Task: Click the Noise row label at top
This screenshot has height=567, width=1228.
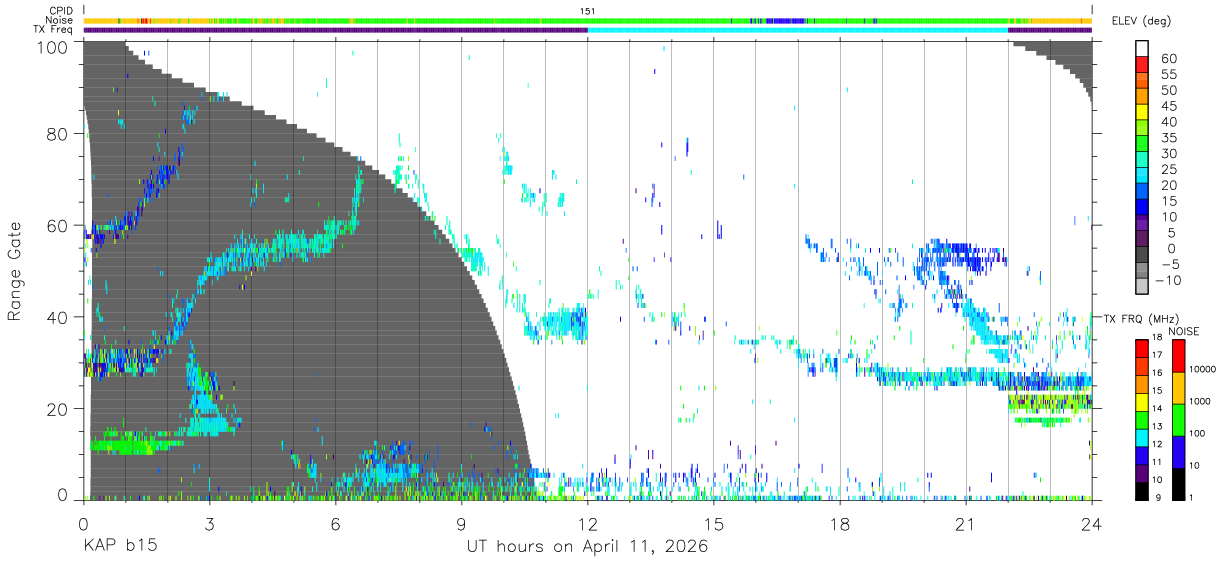Action: click(59, 20)
